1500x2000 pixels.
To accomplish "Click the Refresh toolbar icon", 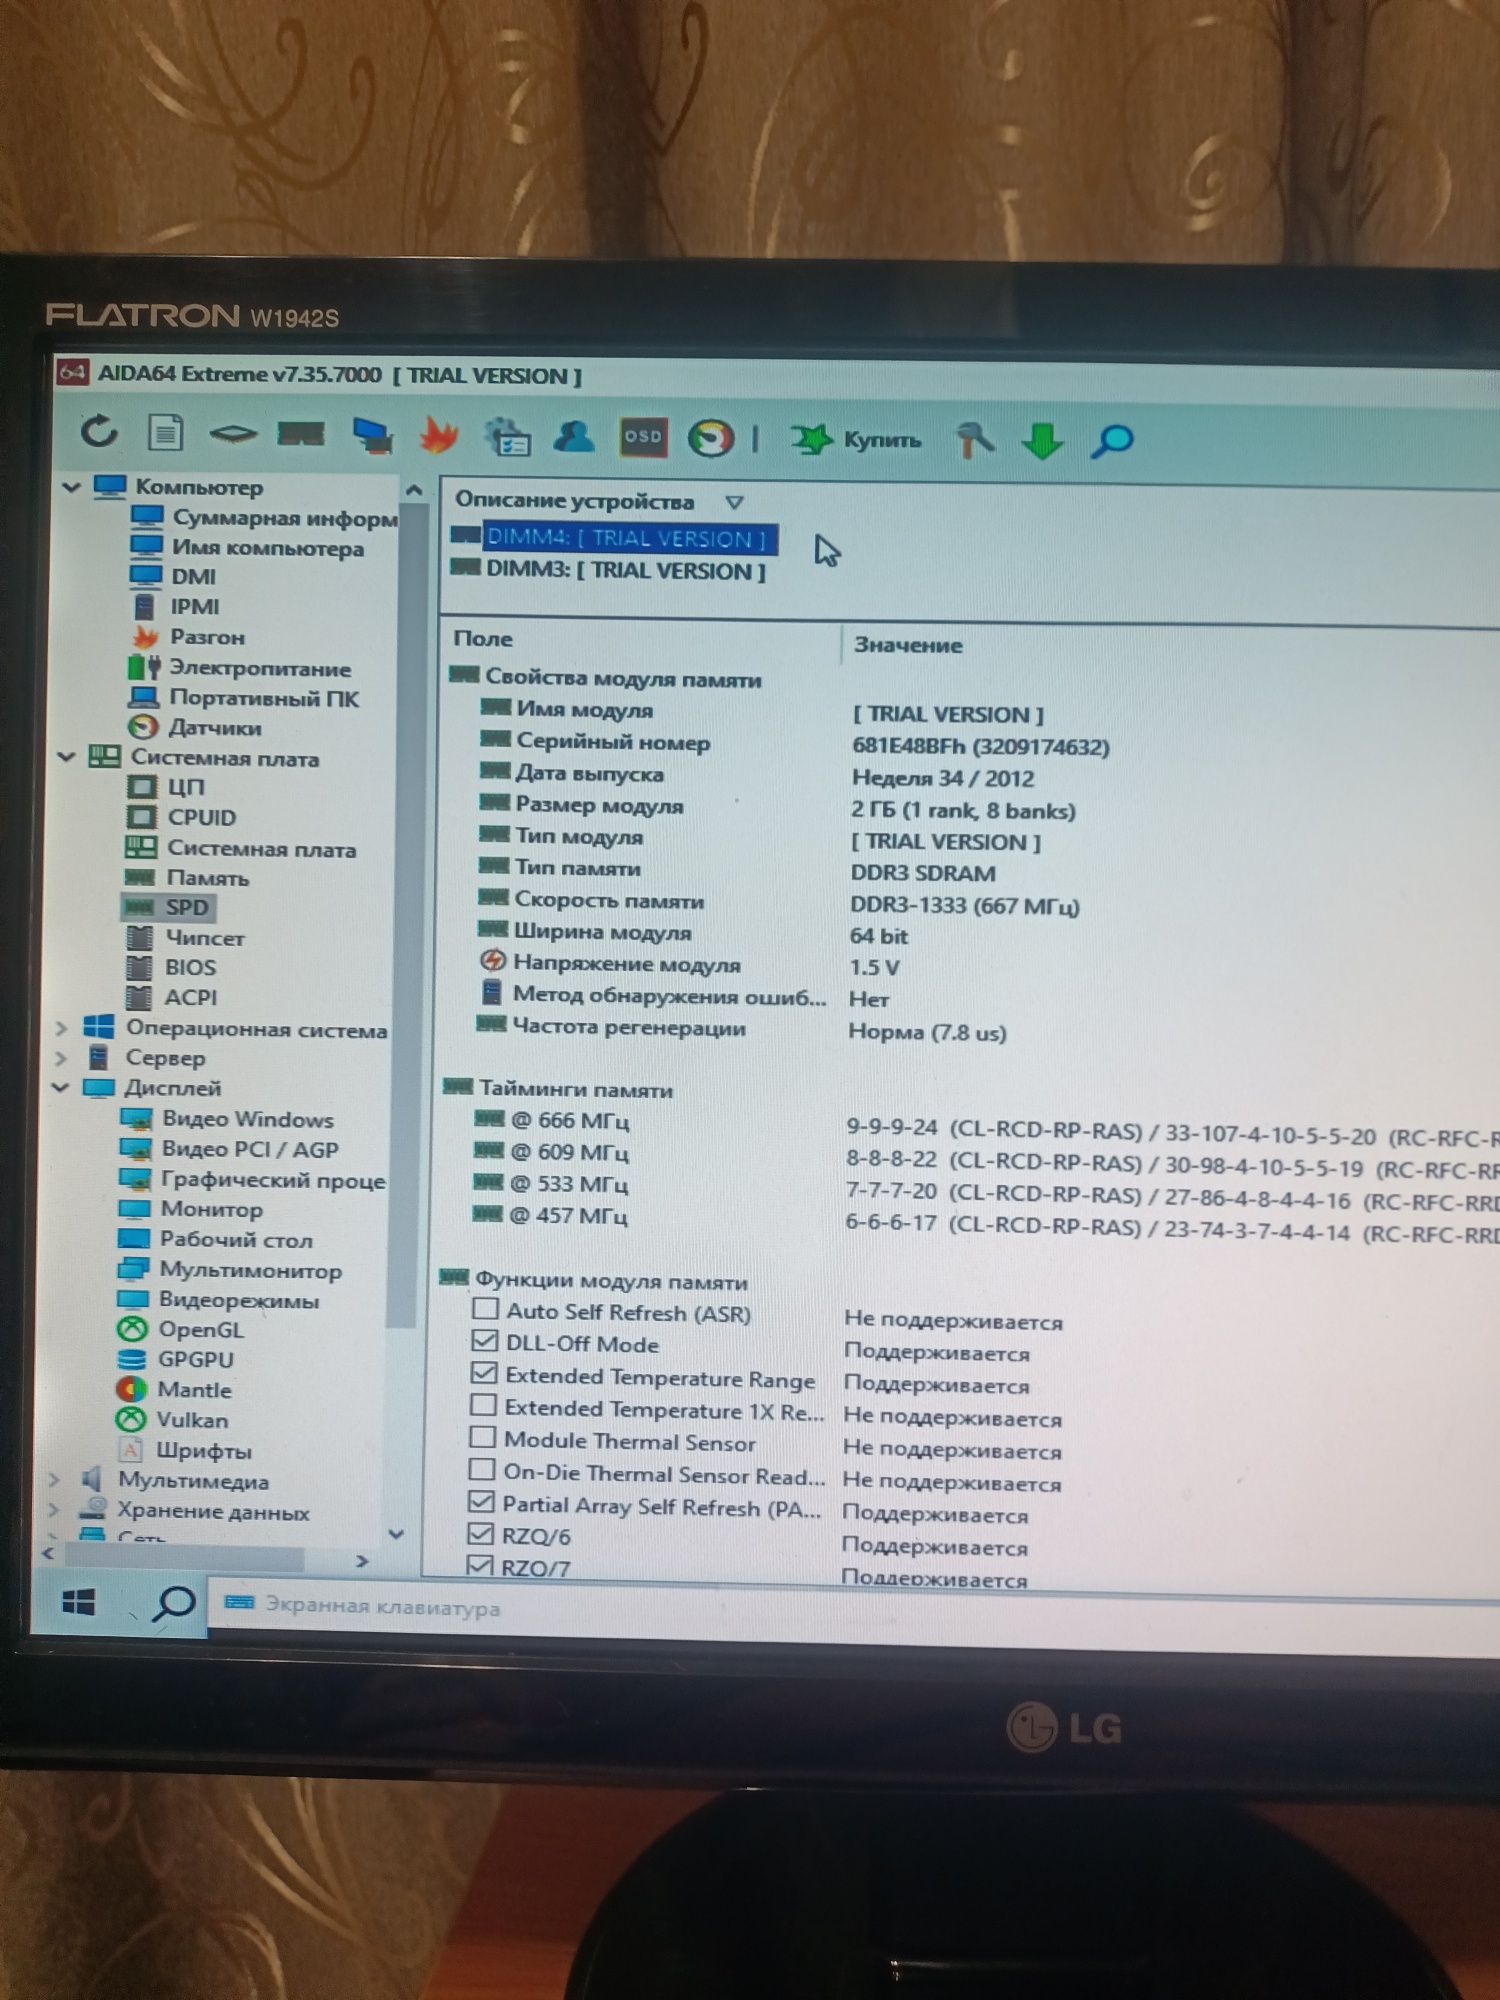I will point(98,432).
